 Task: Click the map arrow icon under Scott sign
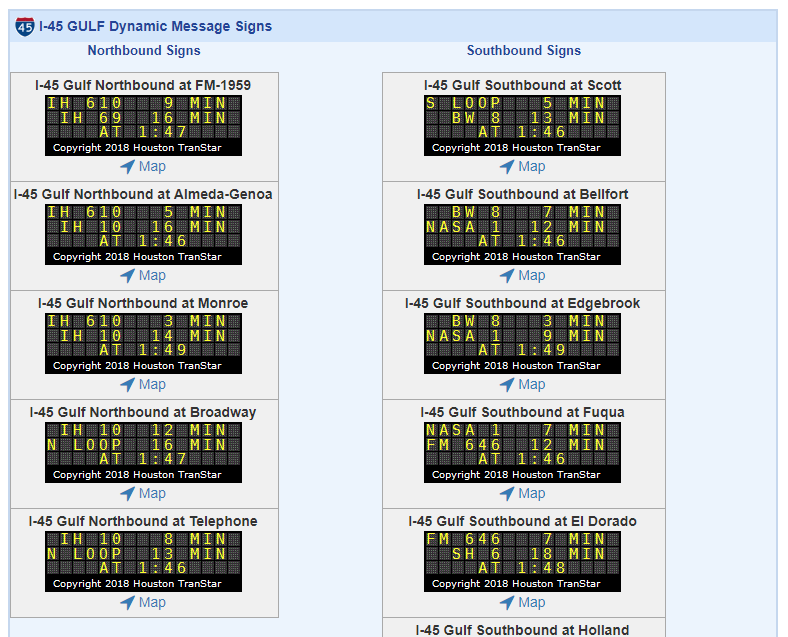coord(507,166)
